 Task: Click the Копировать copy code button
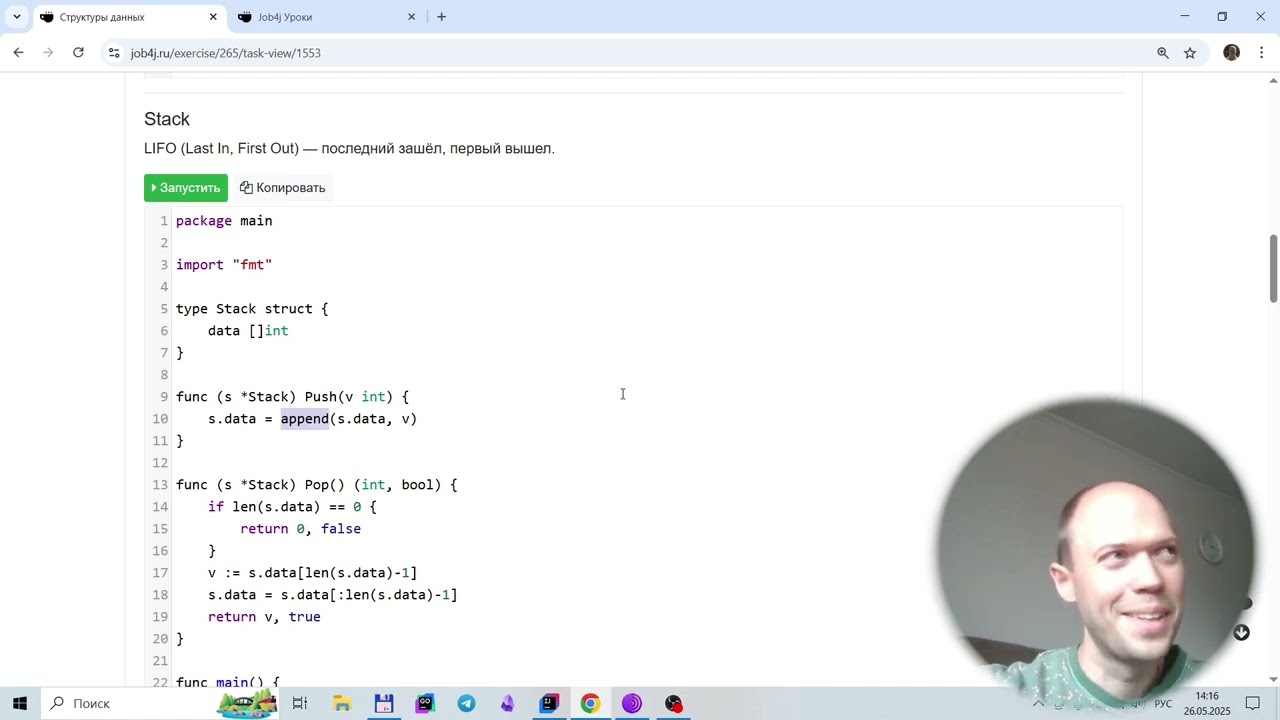[283, 188]
